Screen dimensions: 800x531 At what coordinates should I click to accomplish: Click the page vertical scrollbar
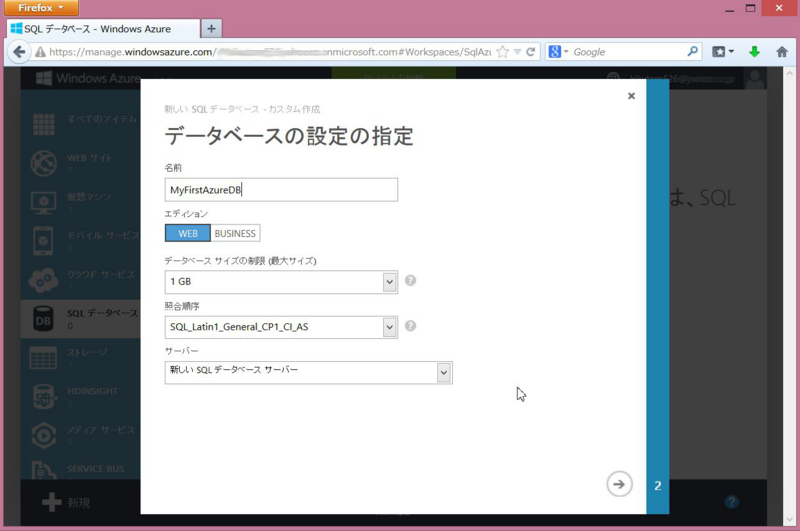pyautogui.click(x=790, y=296)
